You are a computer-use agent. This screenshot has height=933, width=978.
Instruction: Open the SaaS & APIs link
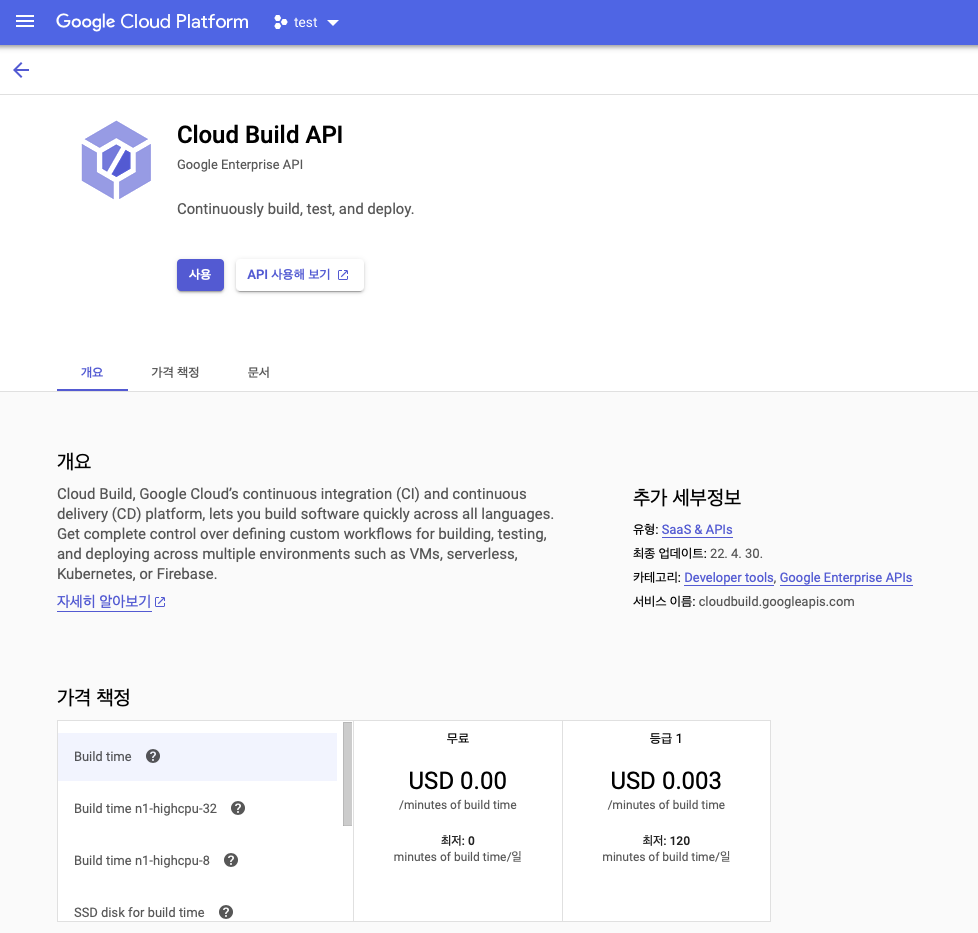[697, 529]
